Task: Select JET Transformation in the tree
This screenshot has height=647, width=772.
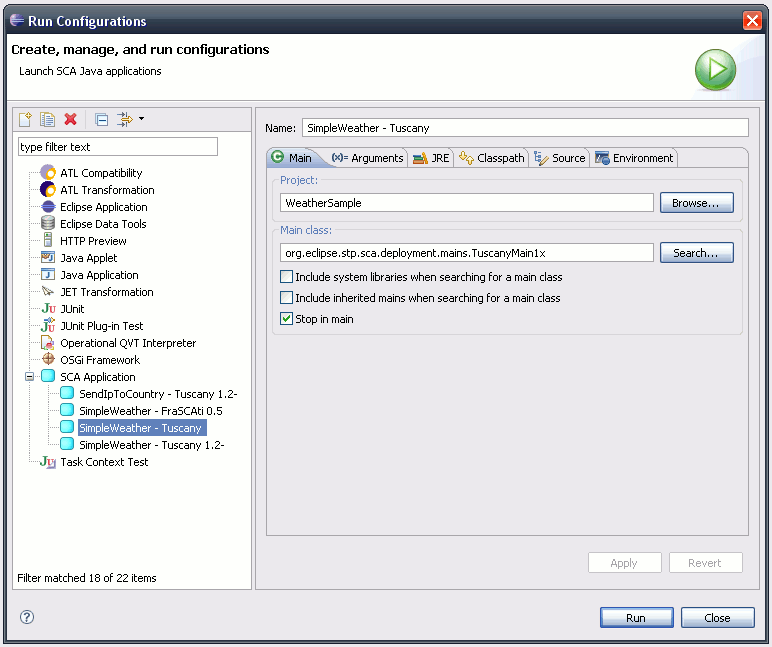Action: point(107,291)
